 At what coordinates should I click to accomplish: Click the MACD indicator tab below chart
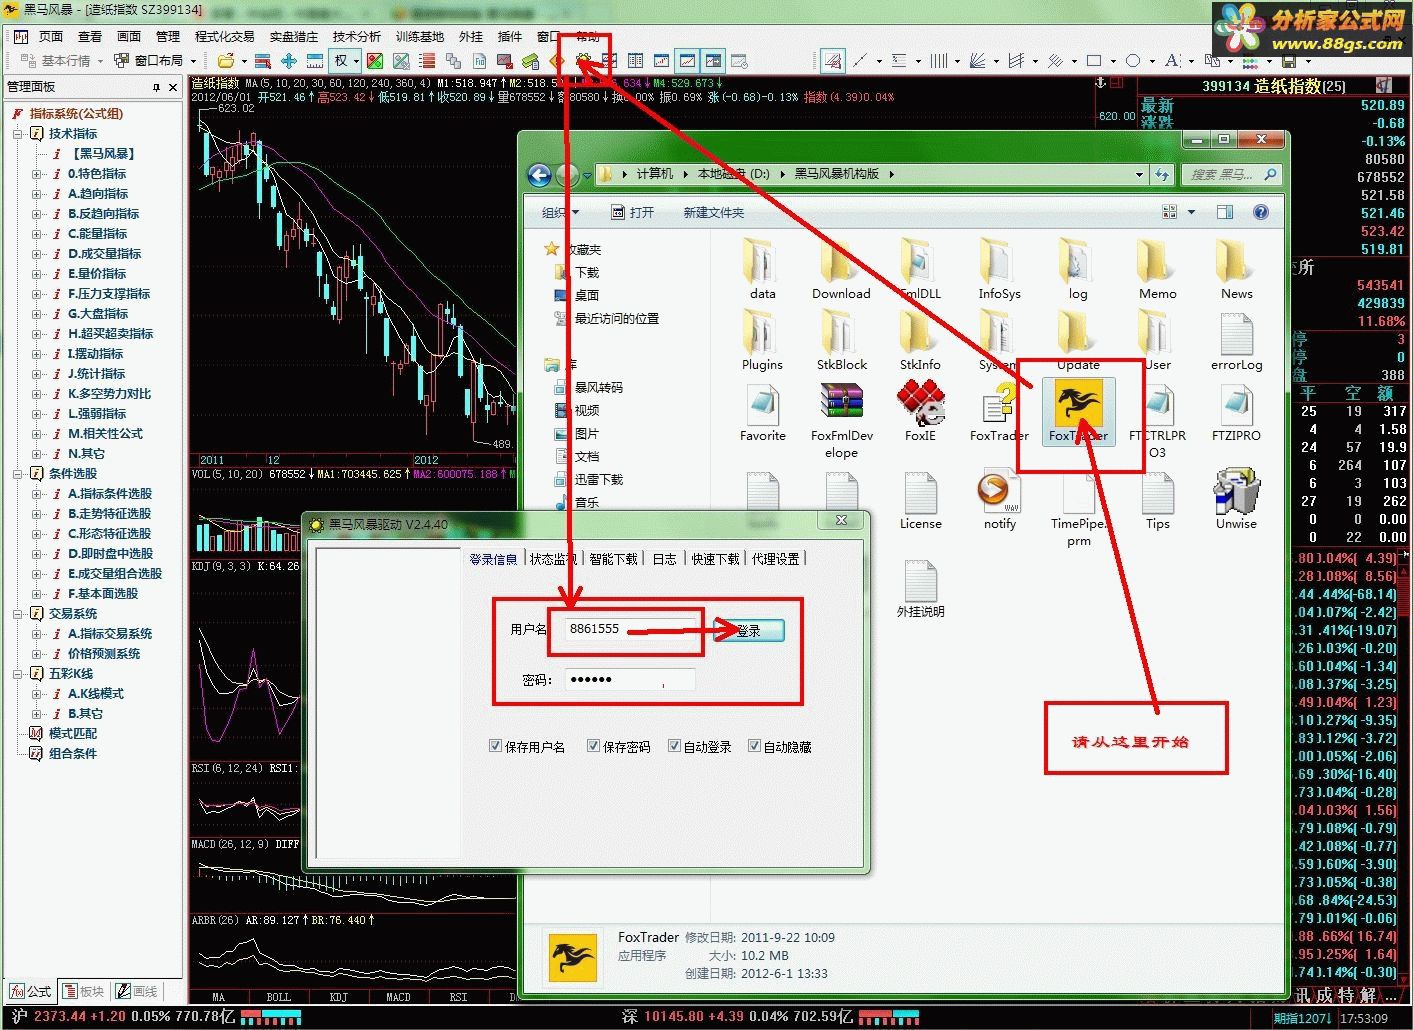pos(398,997)
